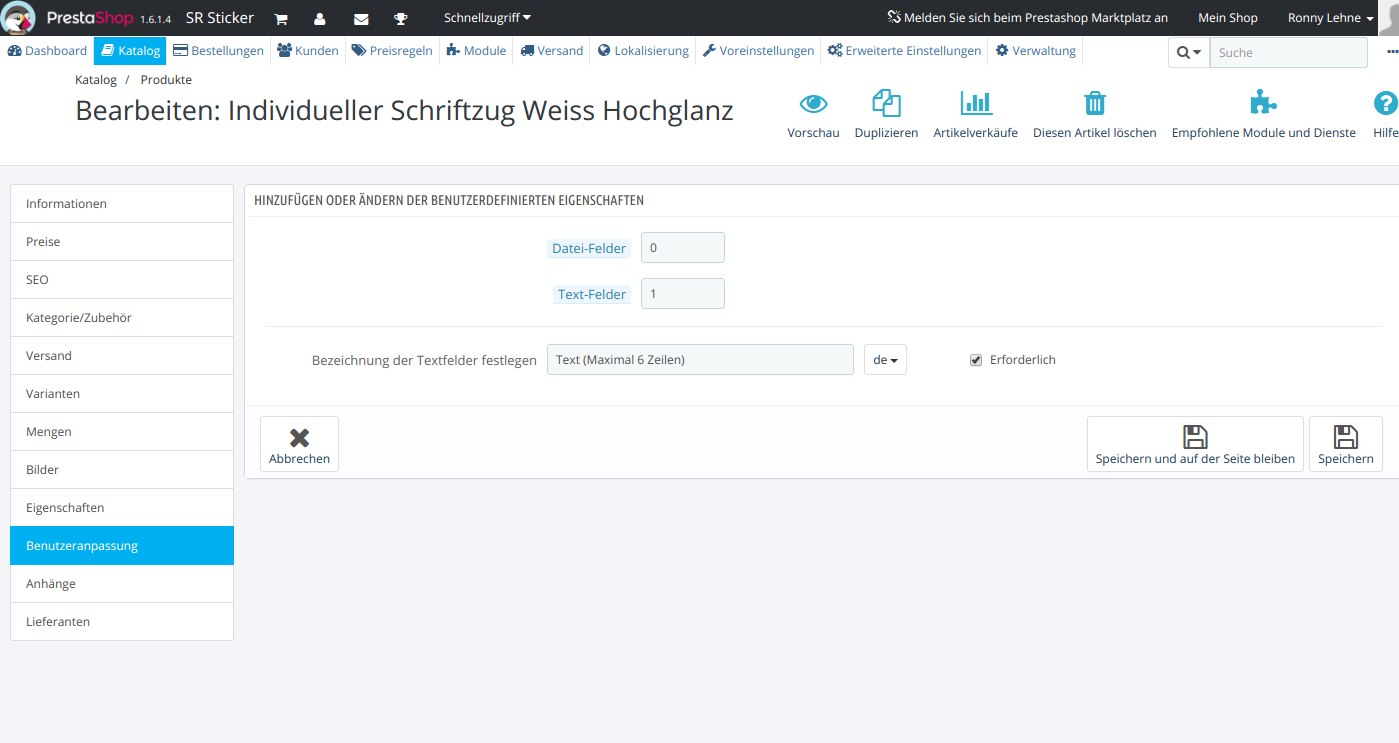The image size is (1399, 743).
Task: Click the Mein Shop link
Action: [x=1228, y=18]
